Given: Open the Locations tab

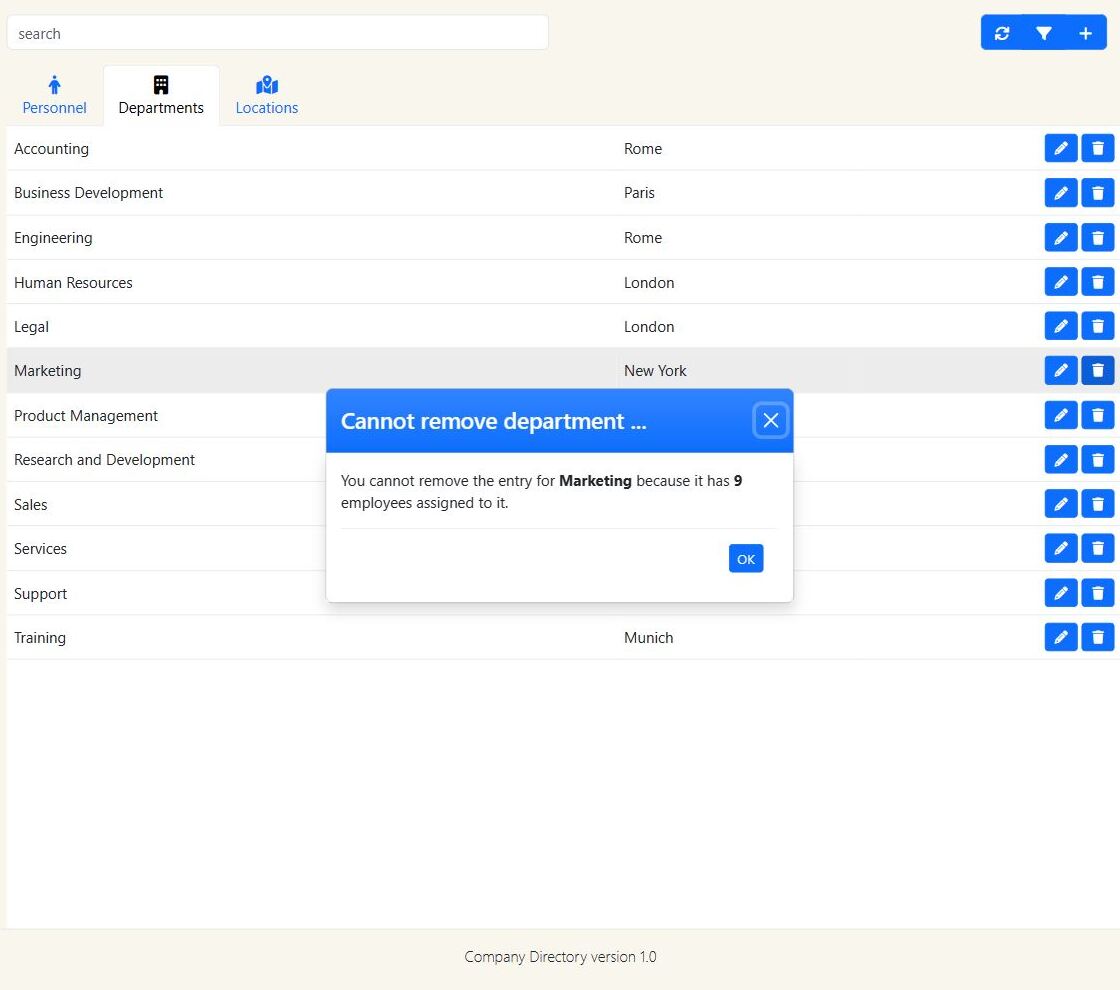Looking at the screenshot, I should (x=267, y=96).
